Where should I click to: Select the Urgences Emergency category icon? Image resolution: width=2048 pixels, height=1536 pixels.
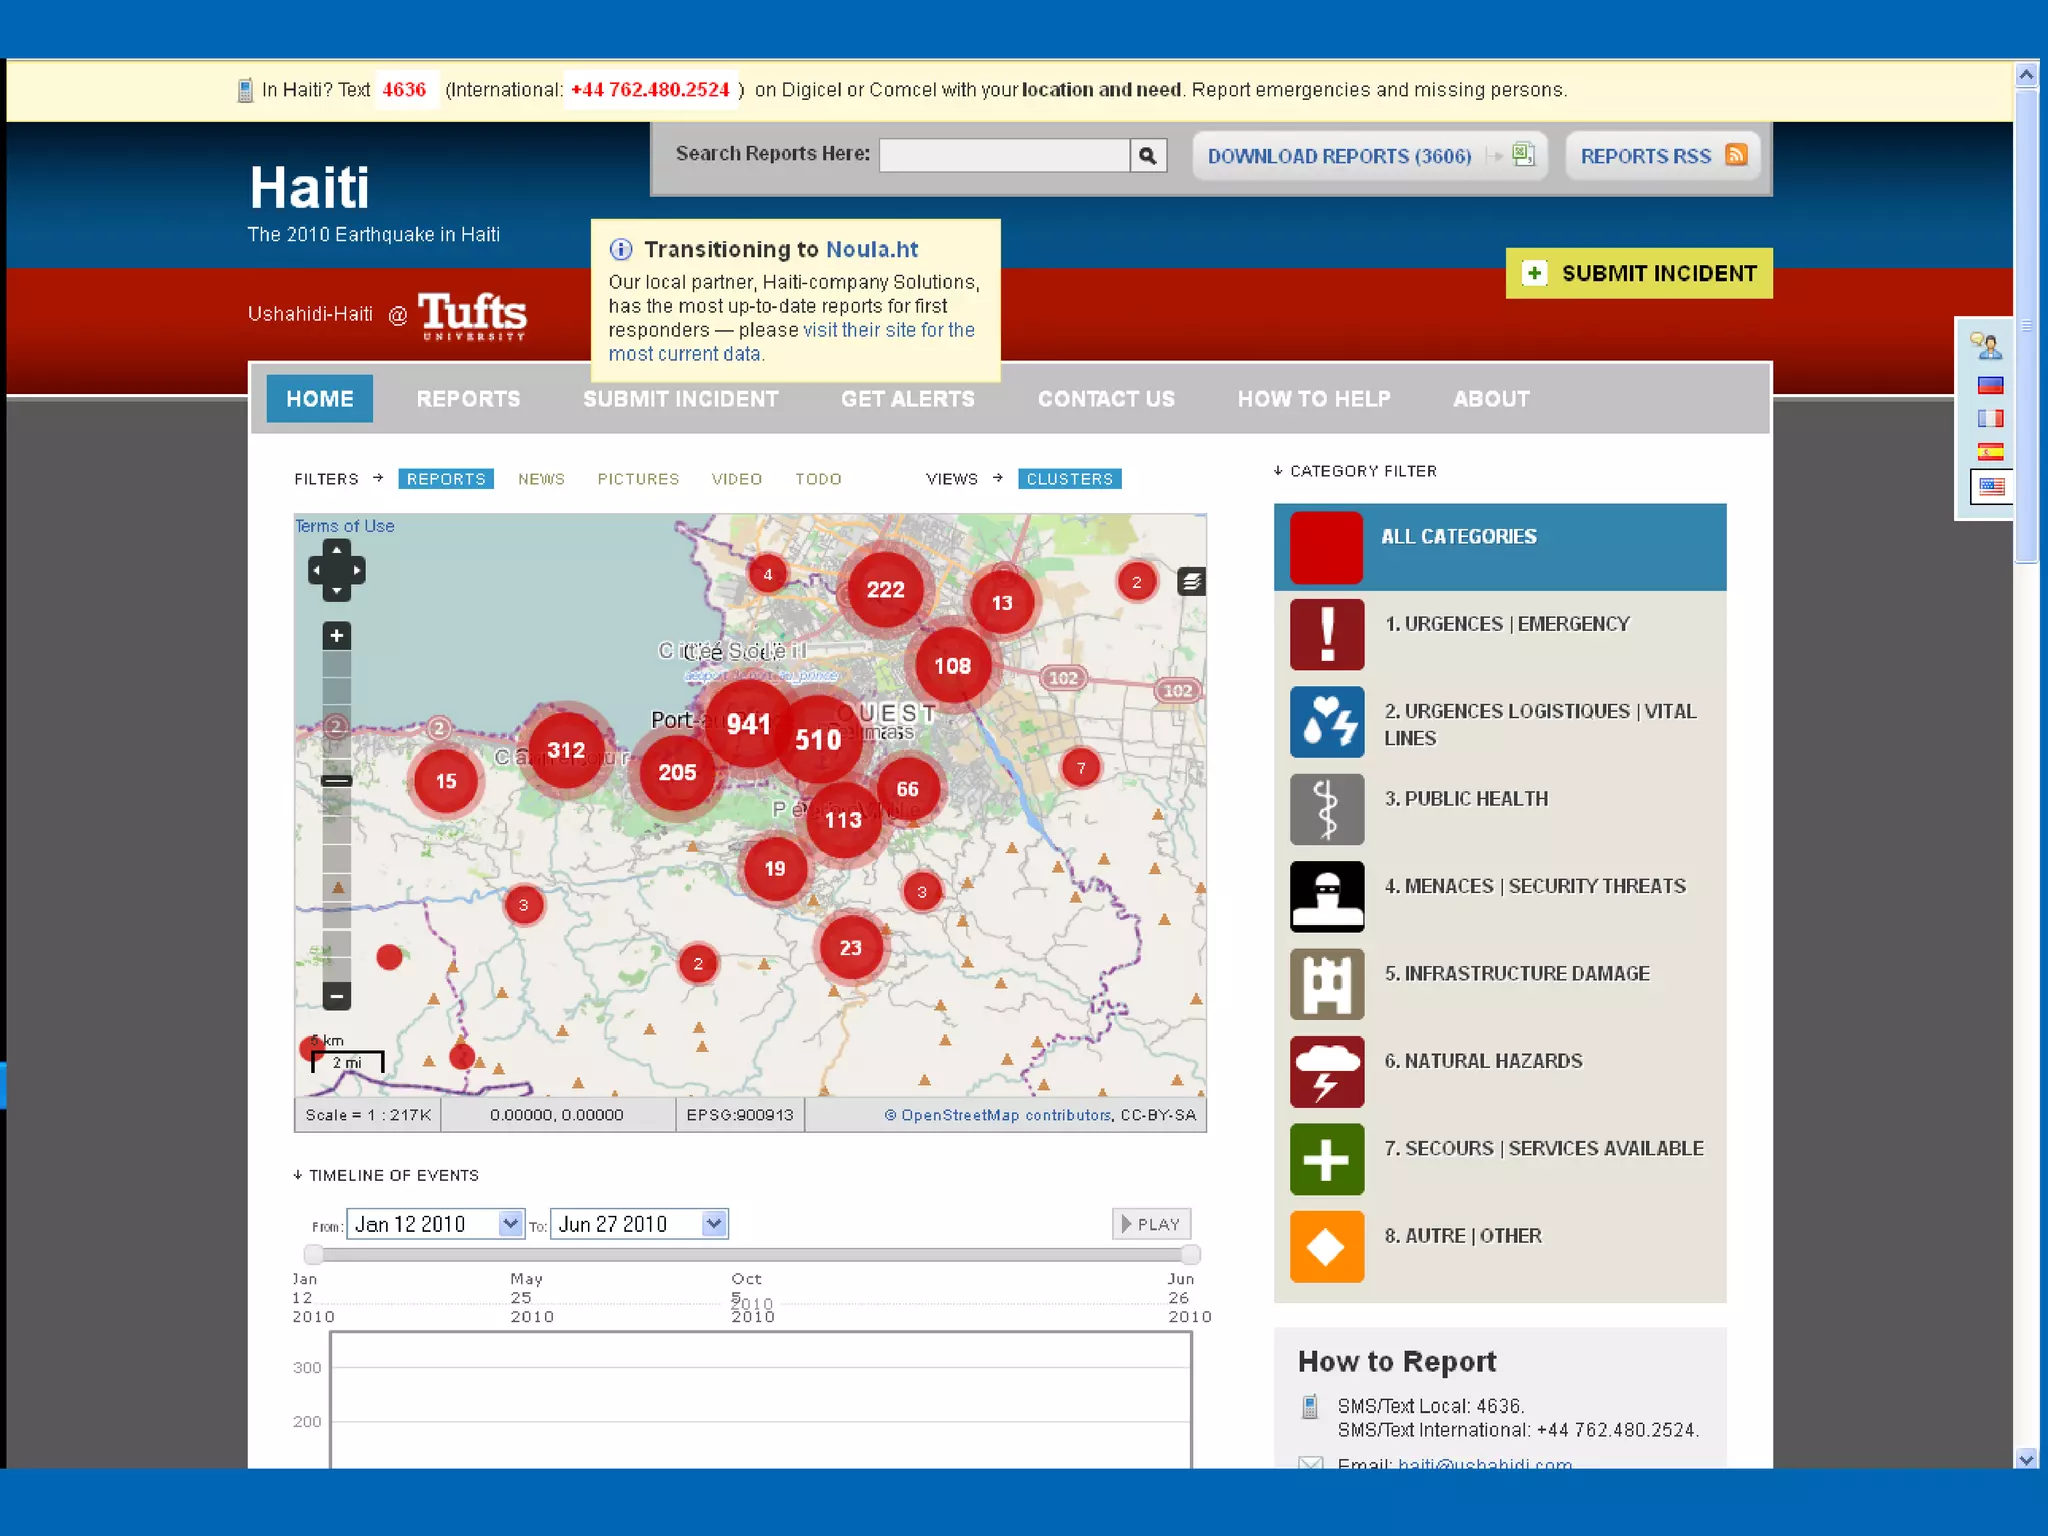click(x=1326, y=634)
